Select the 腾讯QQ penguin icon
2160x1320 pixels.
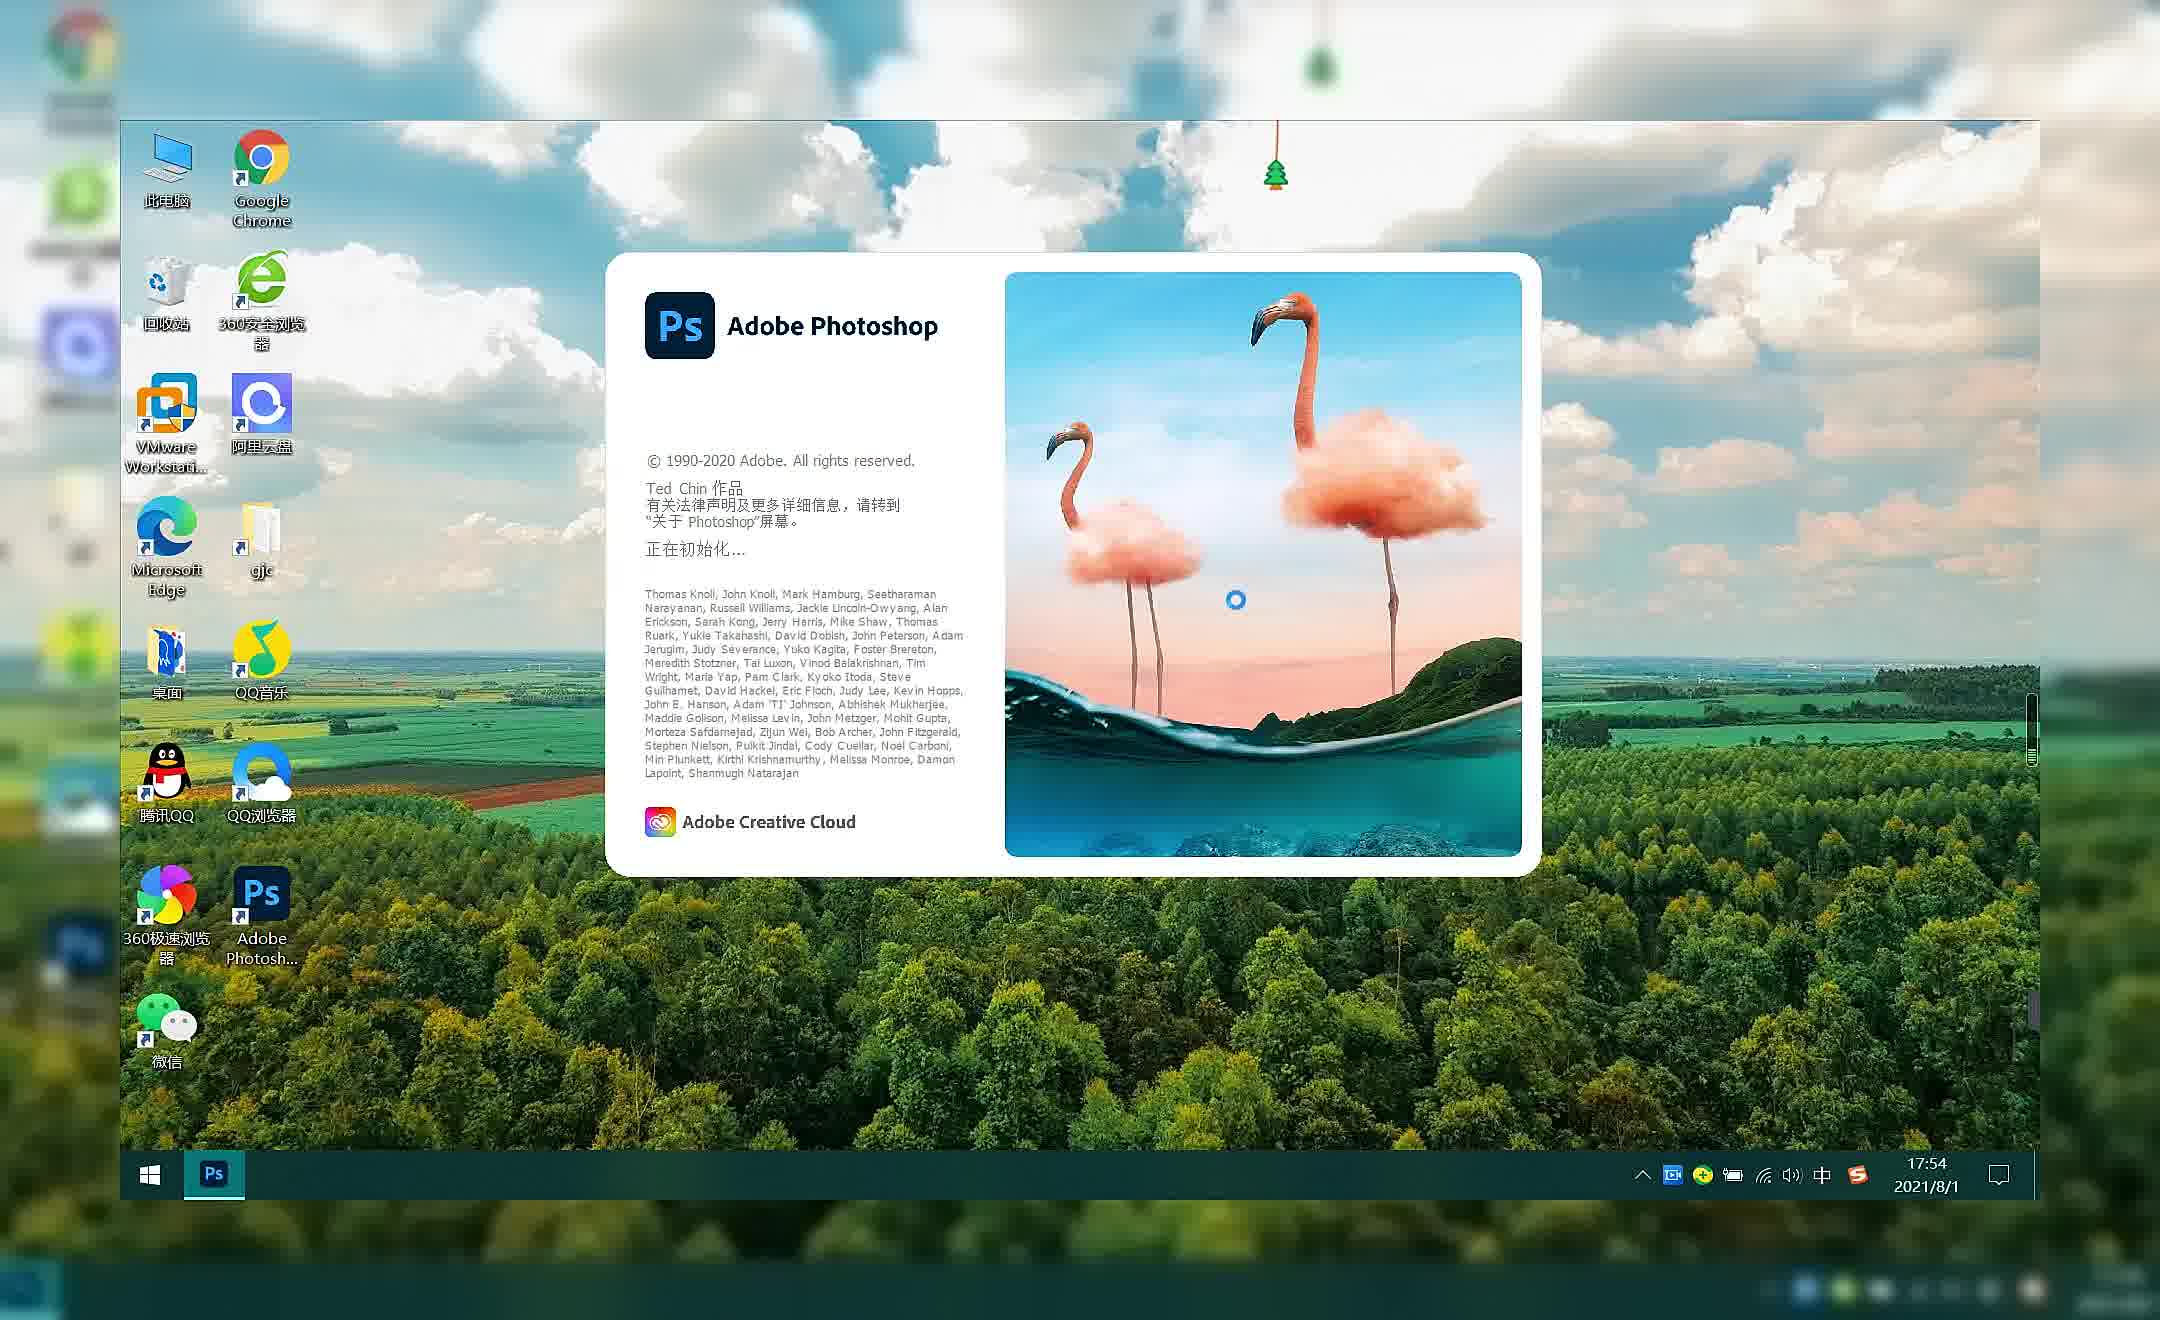(x=166, y=784)
